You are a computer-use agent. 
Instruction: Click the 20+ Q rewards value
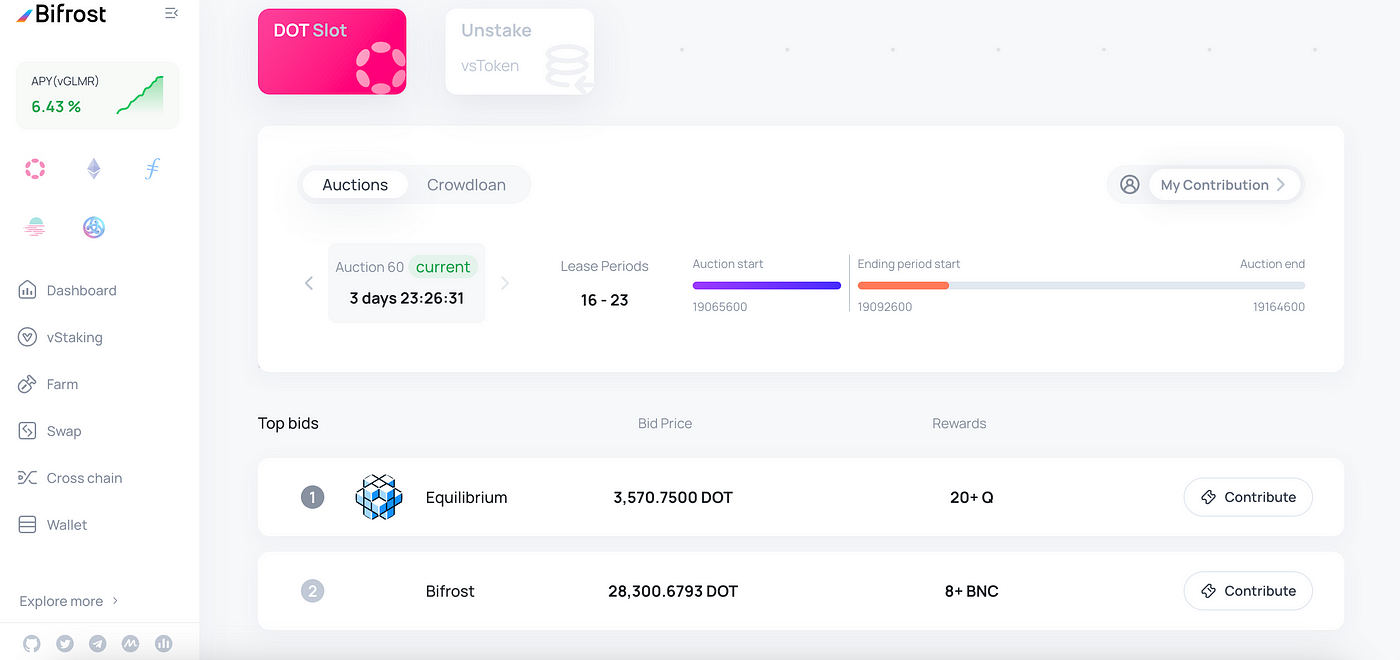tap(972, 497)
